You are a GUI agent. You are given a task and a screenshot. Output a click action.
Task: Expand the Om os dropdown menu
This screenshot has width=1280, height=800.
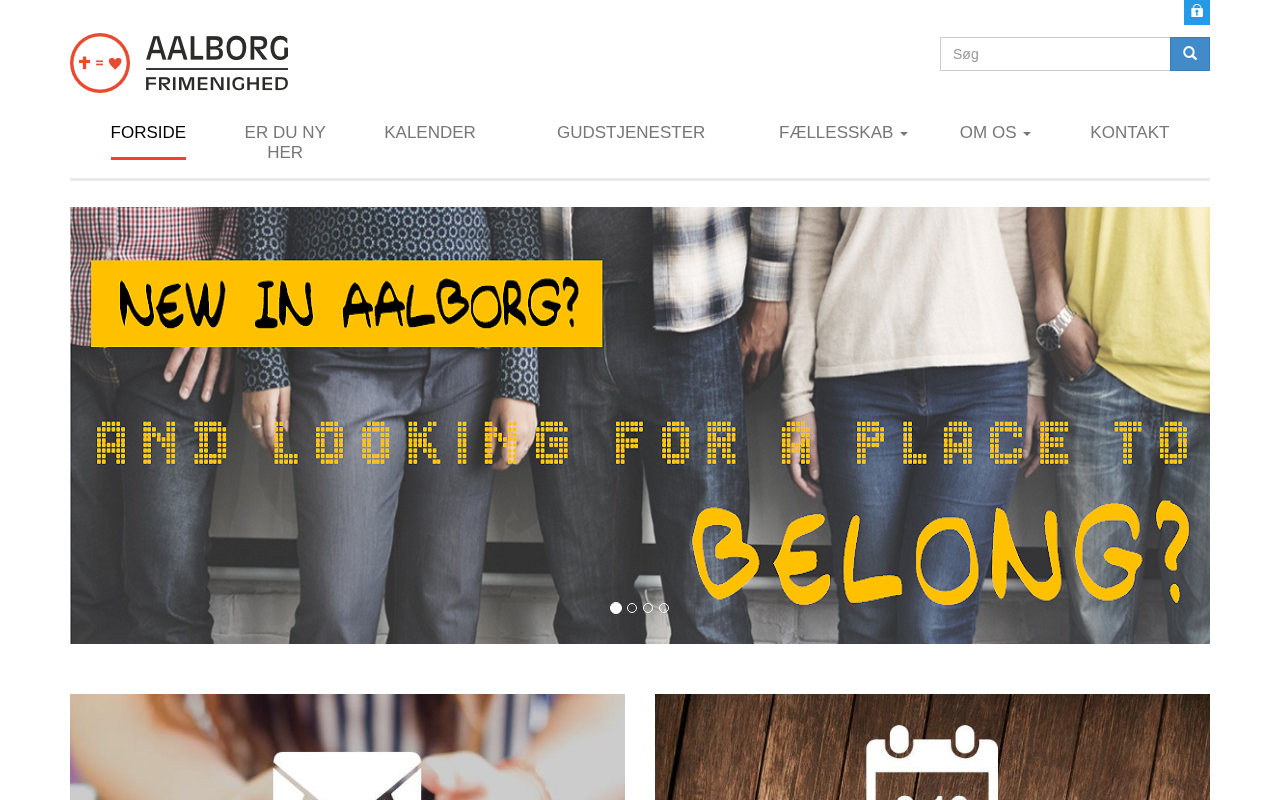(x=995, y=133)
